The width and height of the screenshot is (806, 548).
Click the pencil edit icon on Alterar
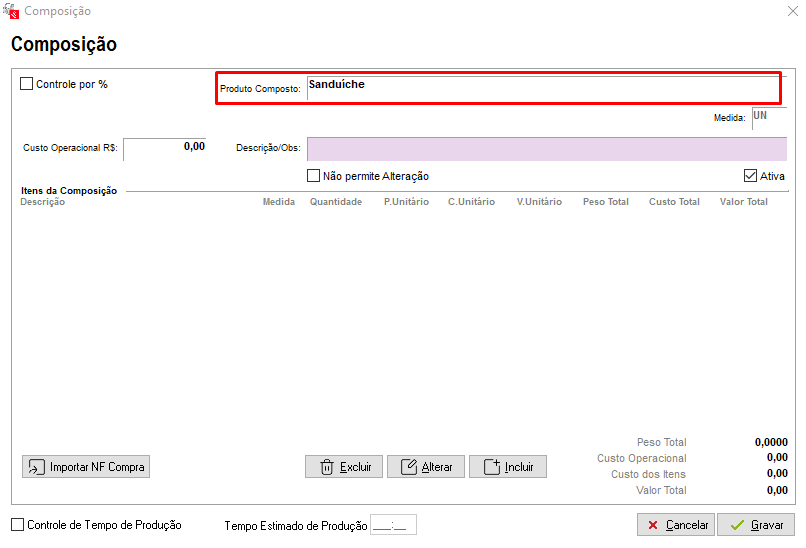point(409,467)
